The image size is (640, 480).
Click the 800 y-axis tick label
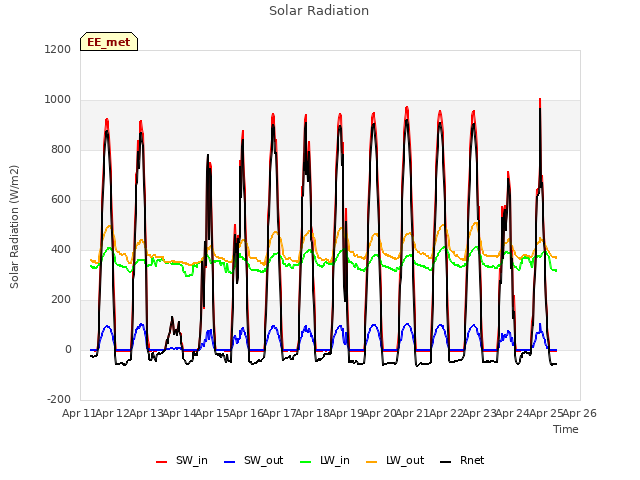click(x=61, y=149)
